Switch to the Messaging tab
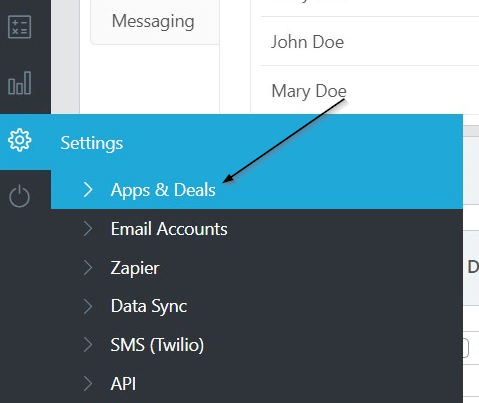Screen dimensions: 479x403 [155, 22]
